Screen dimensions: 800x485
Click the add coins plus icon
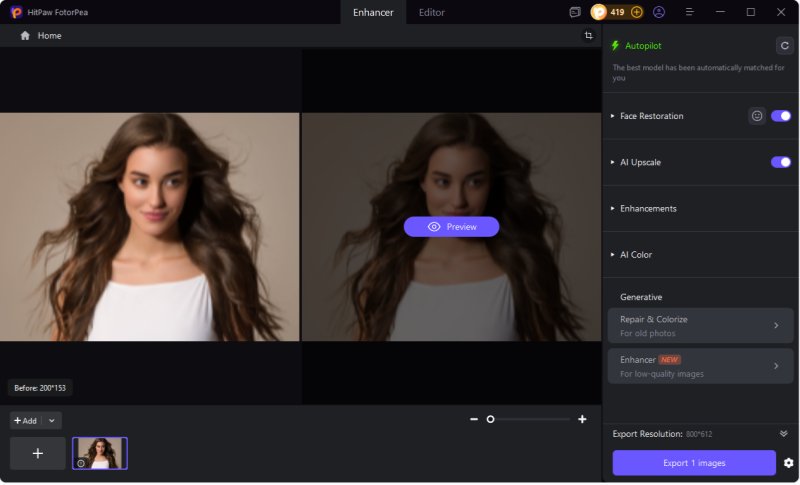click(x=637, y=12)
